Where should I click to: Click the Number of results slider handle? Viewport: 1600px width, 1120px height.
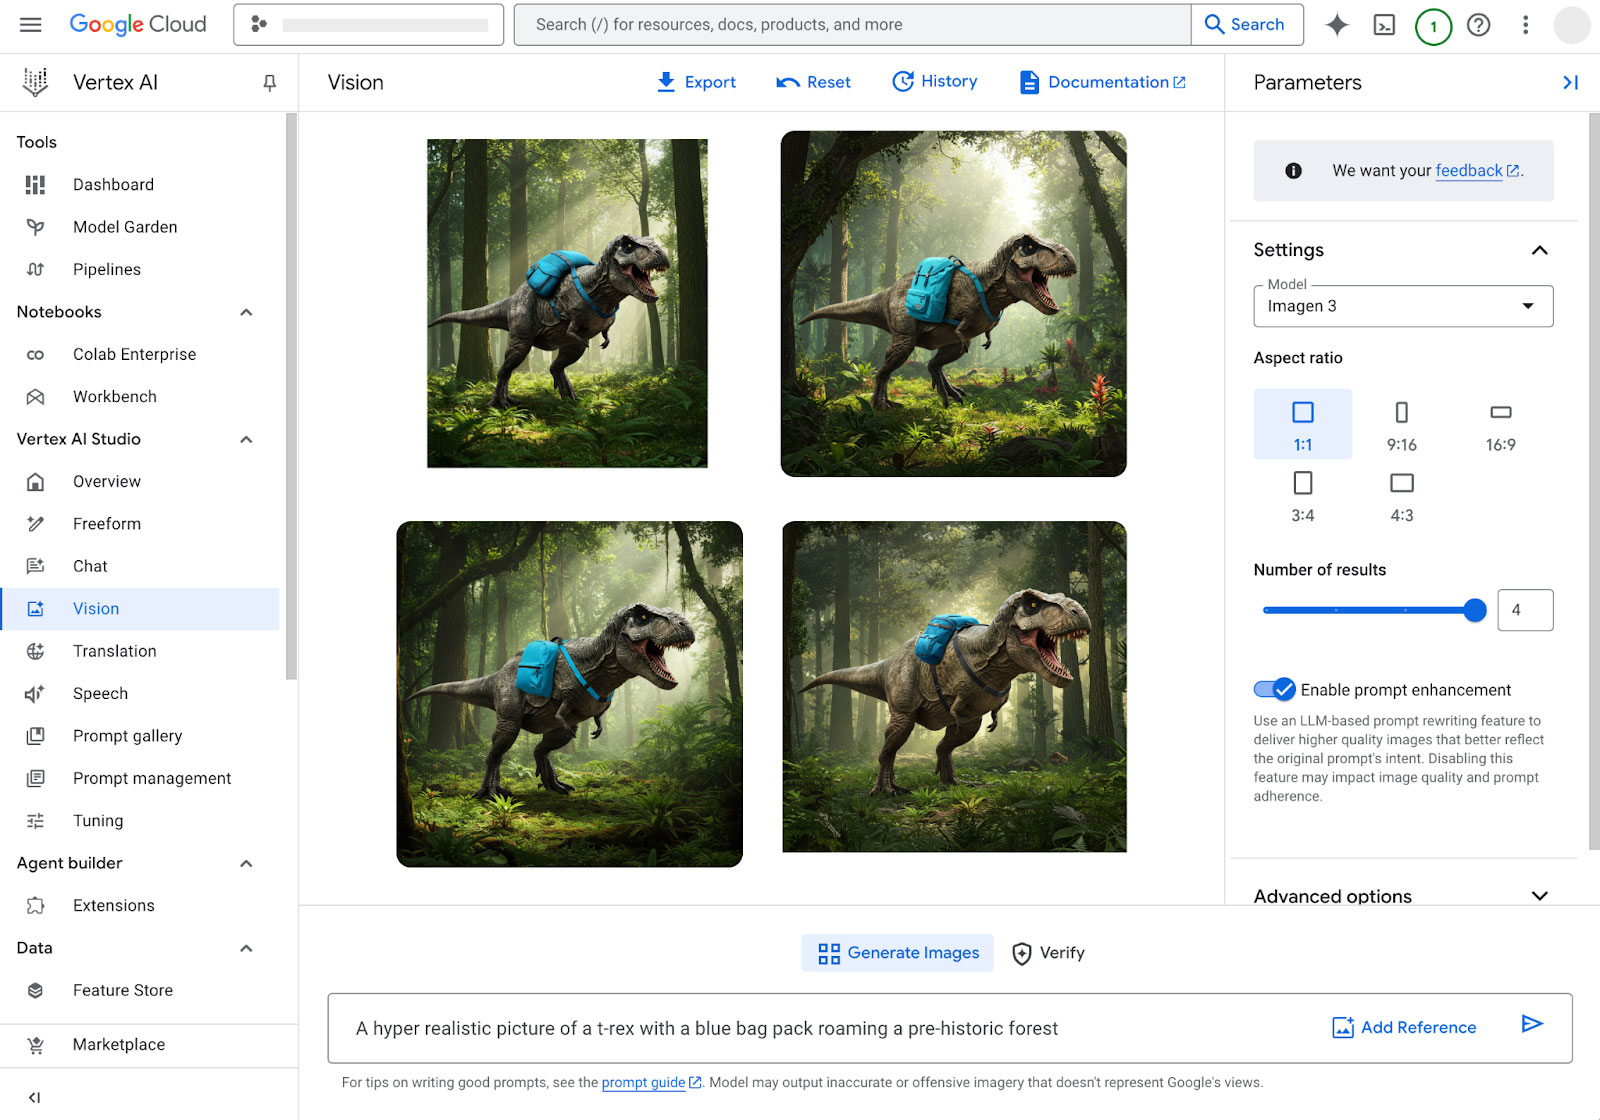click(x=1474, y=610)
